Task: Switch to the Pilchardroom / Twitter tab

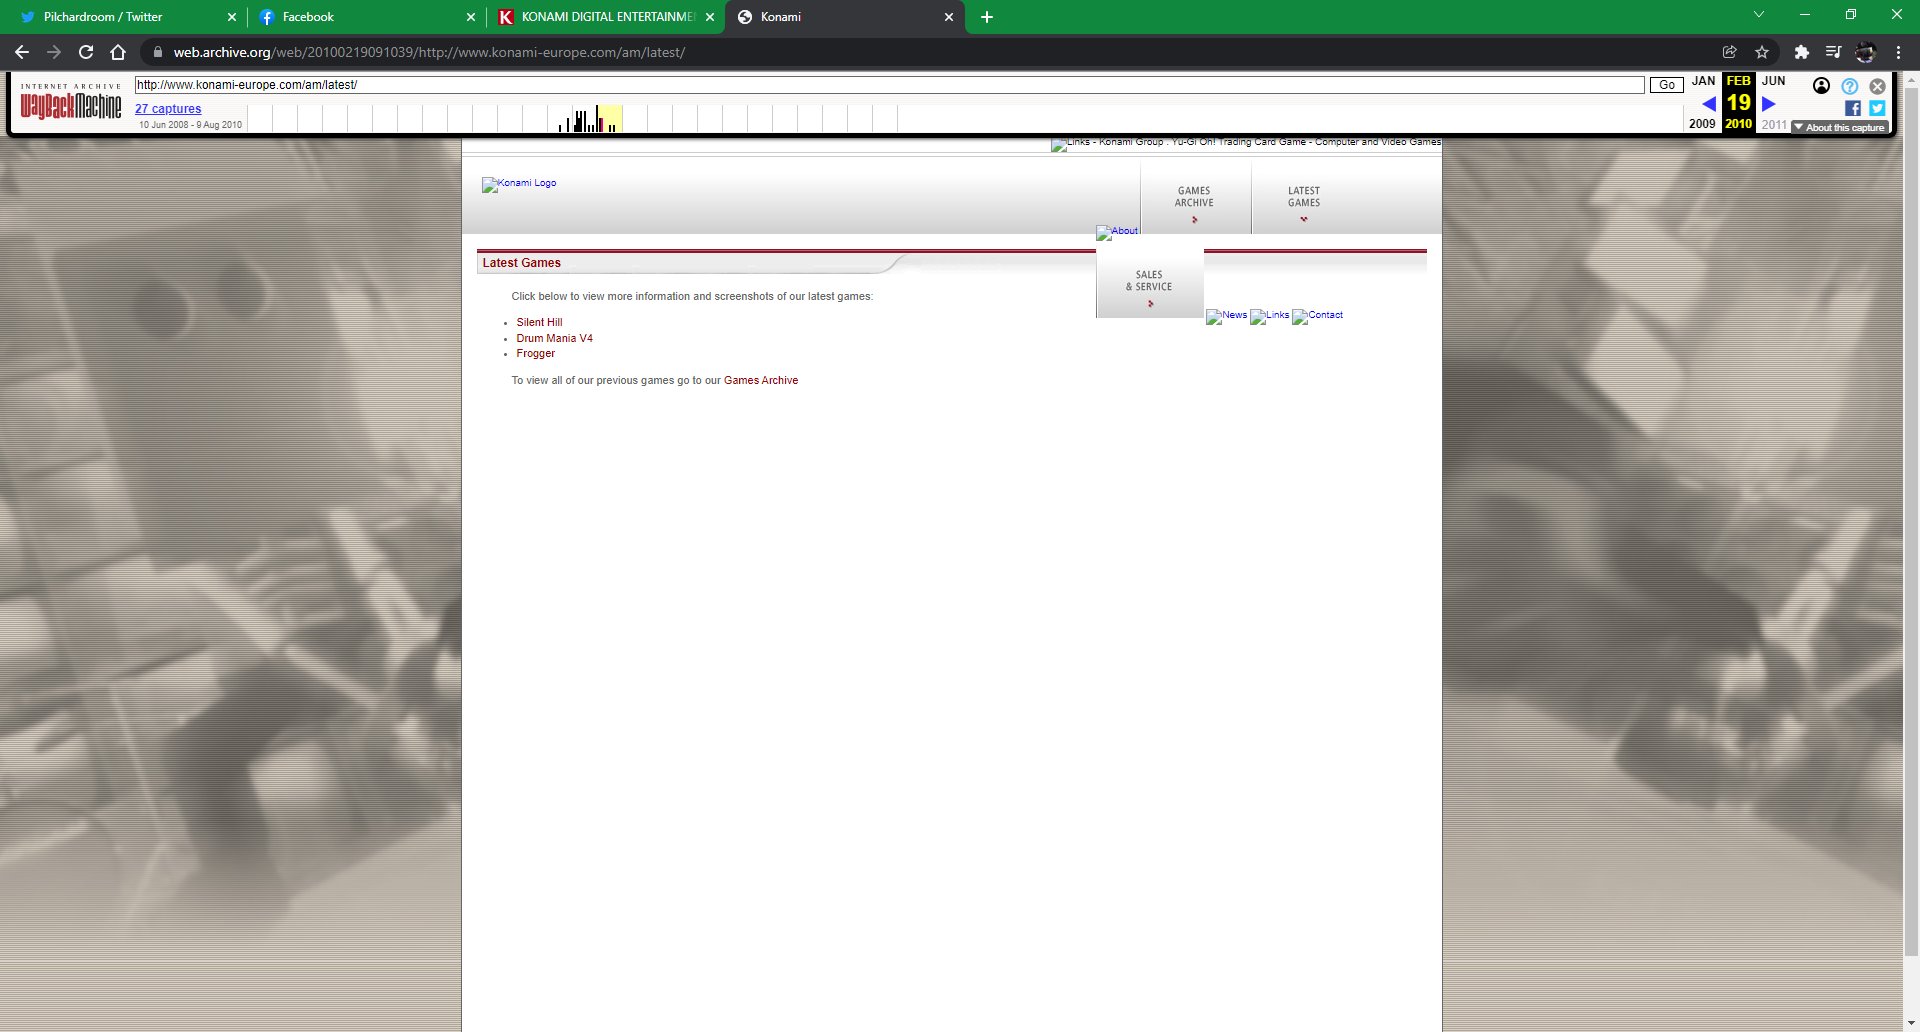Action: pos(103,17)
